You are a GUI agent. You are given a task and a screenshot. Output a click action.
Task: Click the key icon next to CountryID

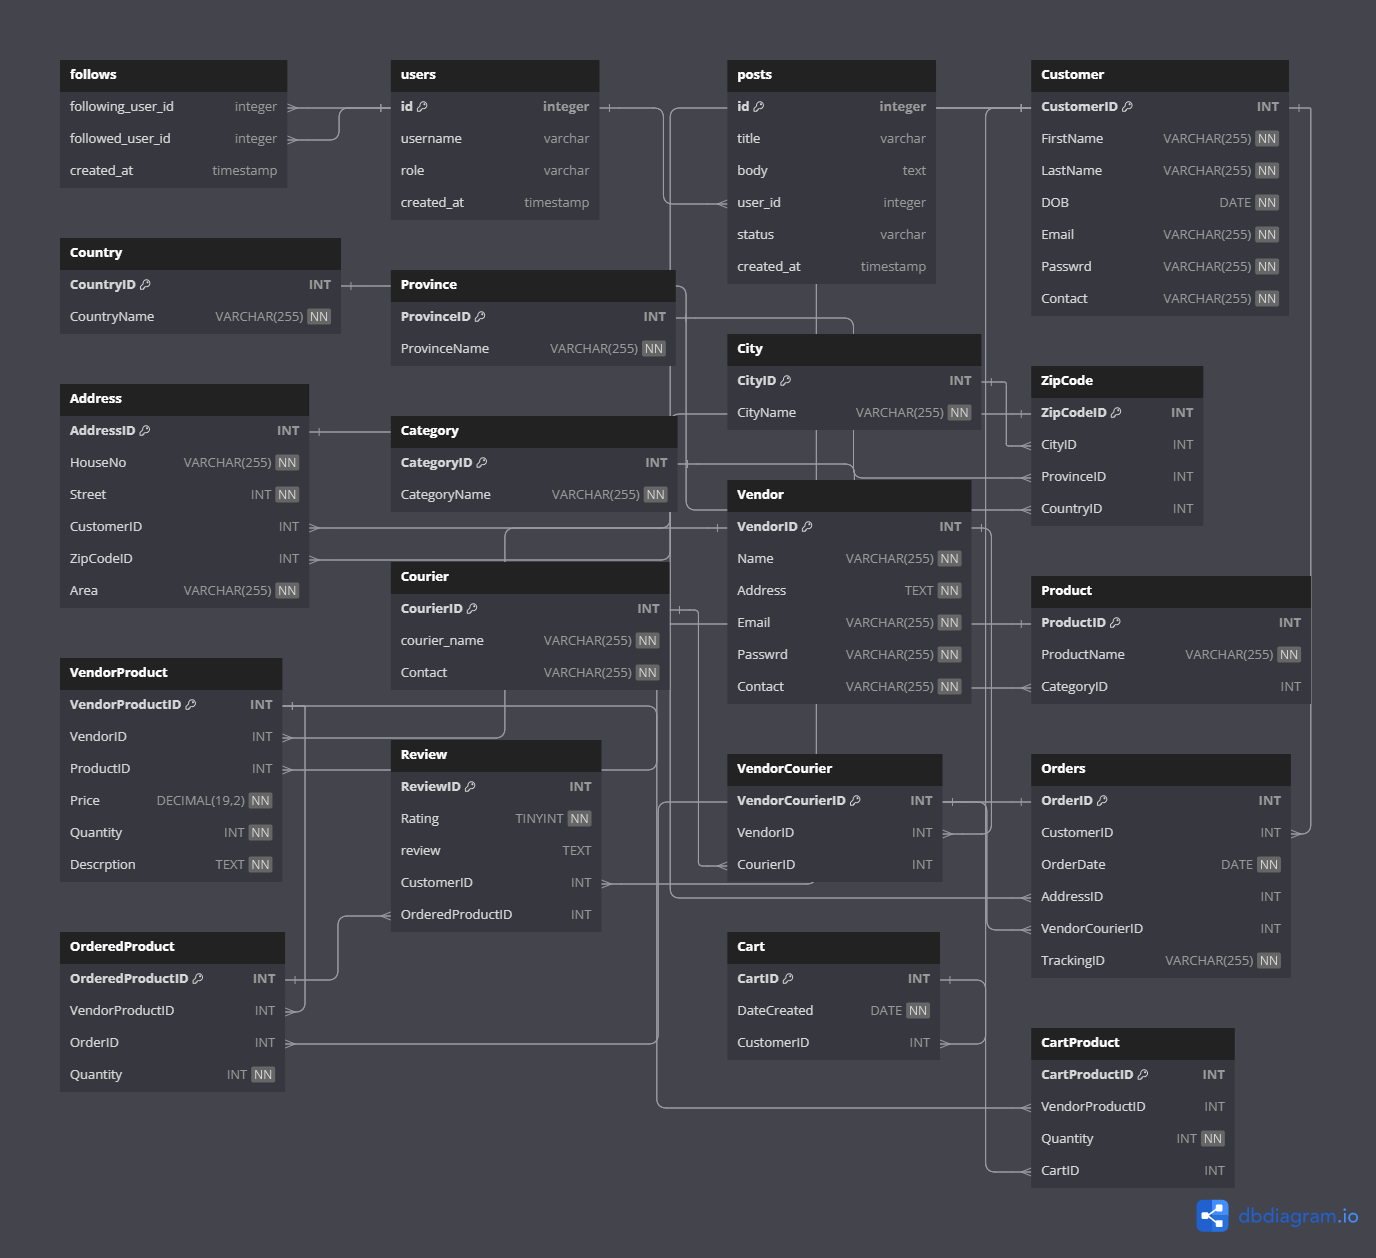[x=145, y=285]
